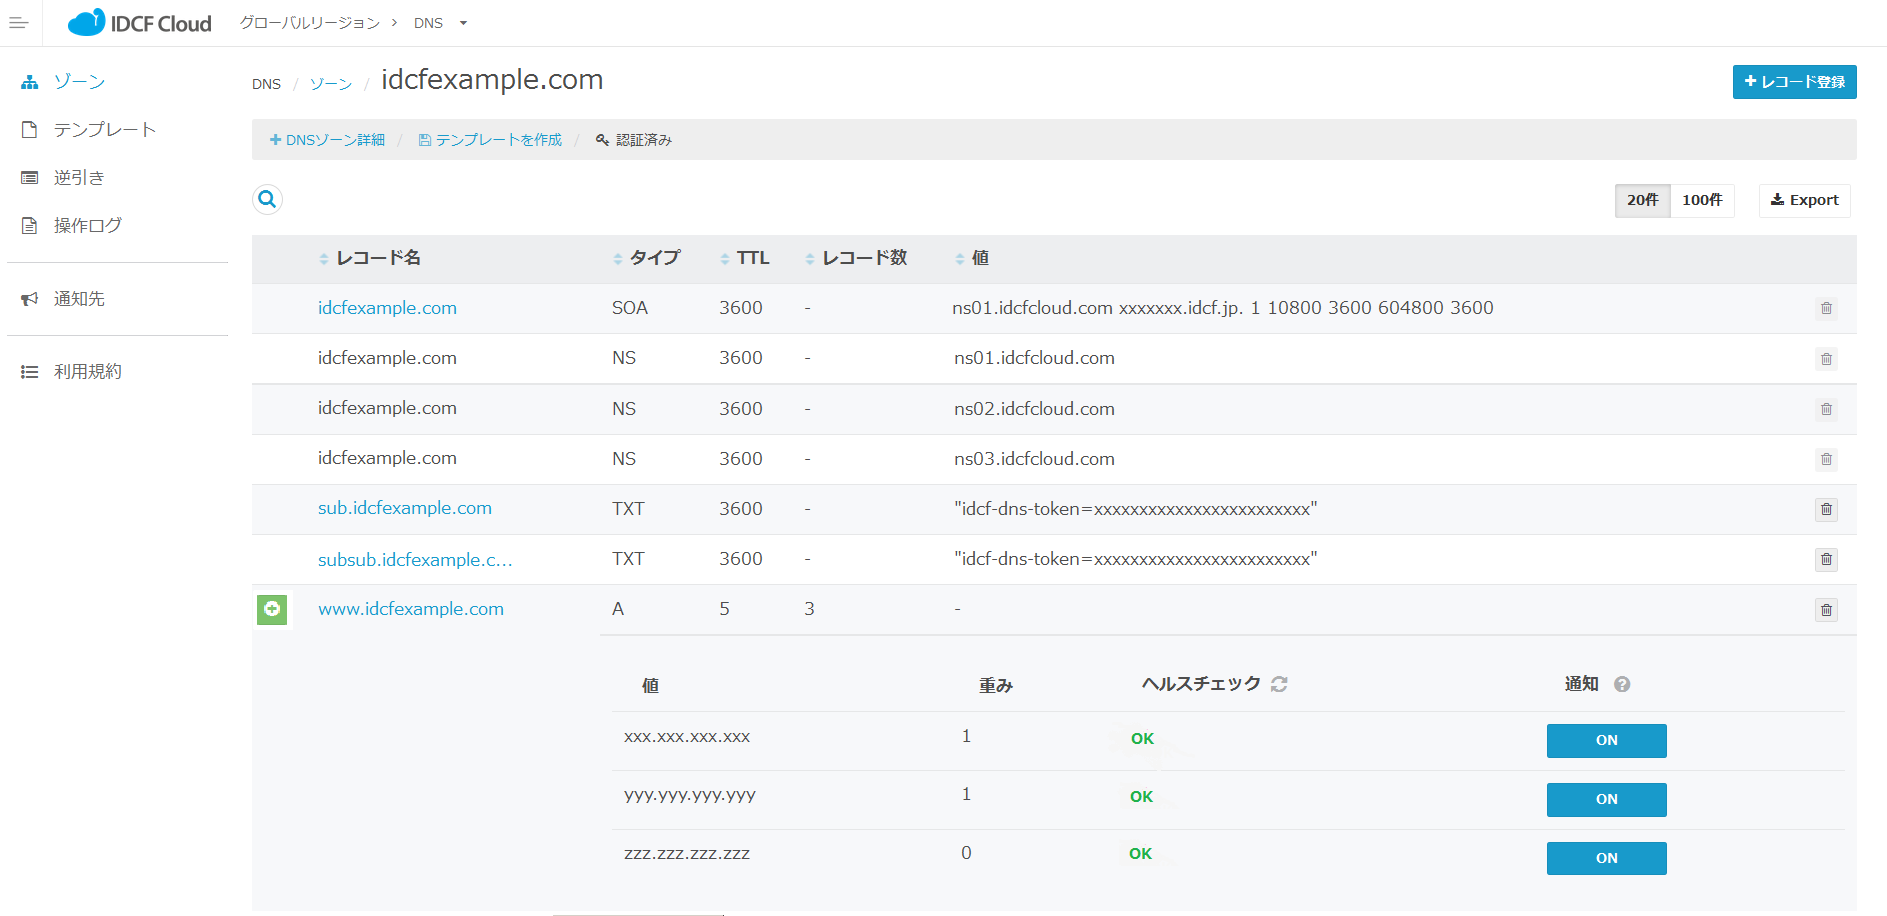Show 100件 records per page

(1702, 201)
